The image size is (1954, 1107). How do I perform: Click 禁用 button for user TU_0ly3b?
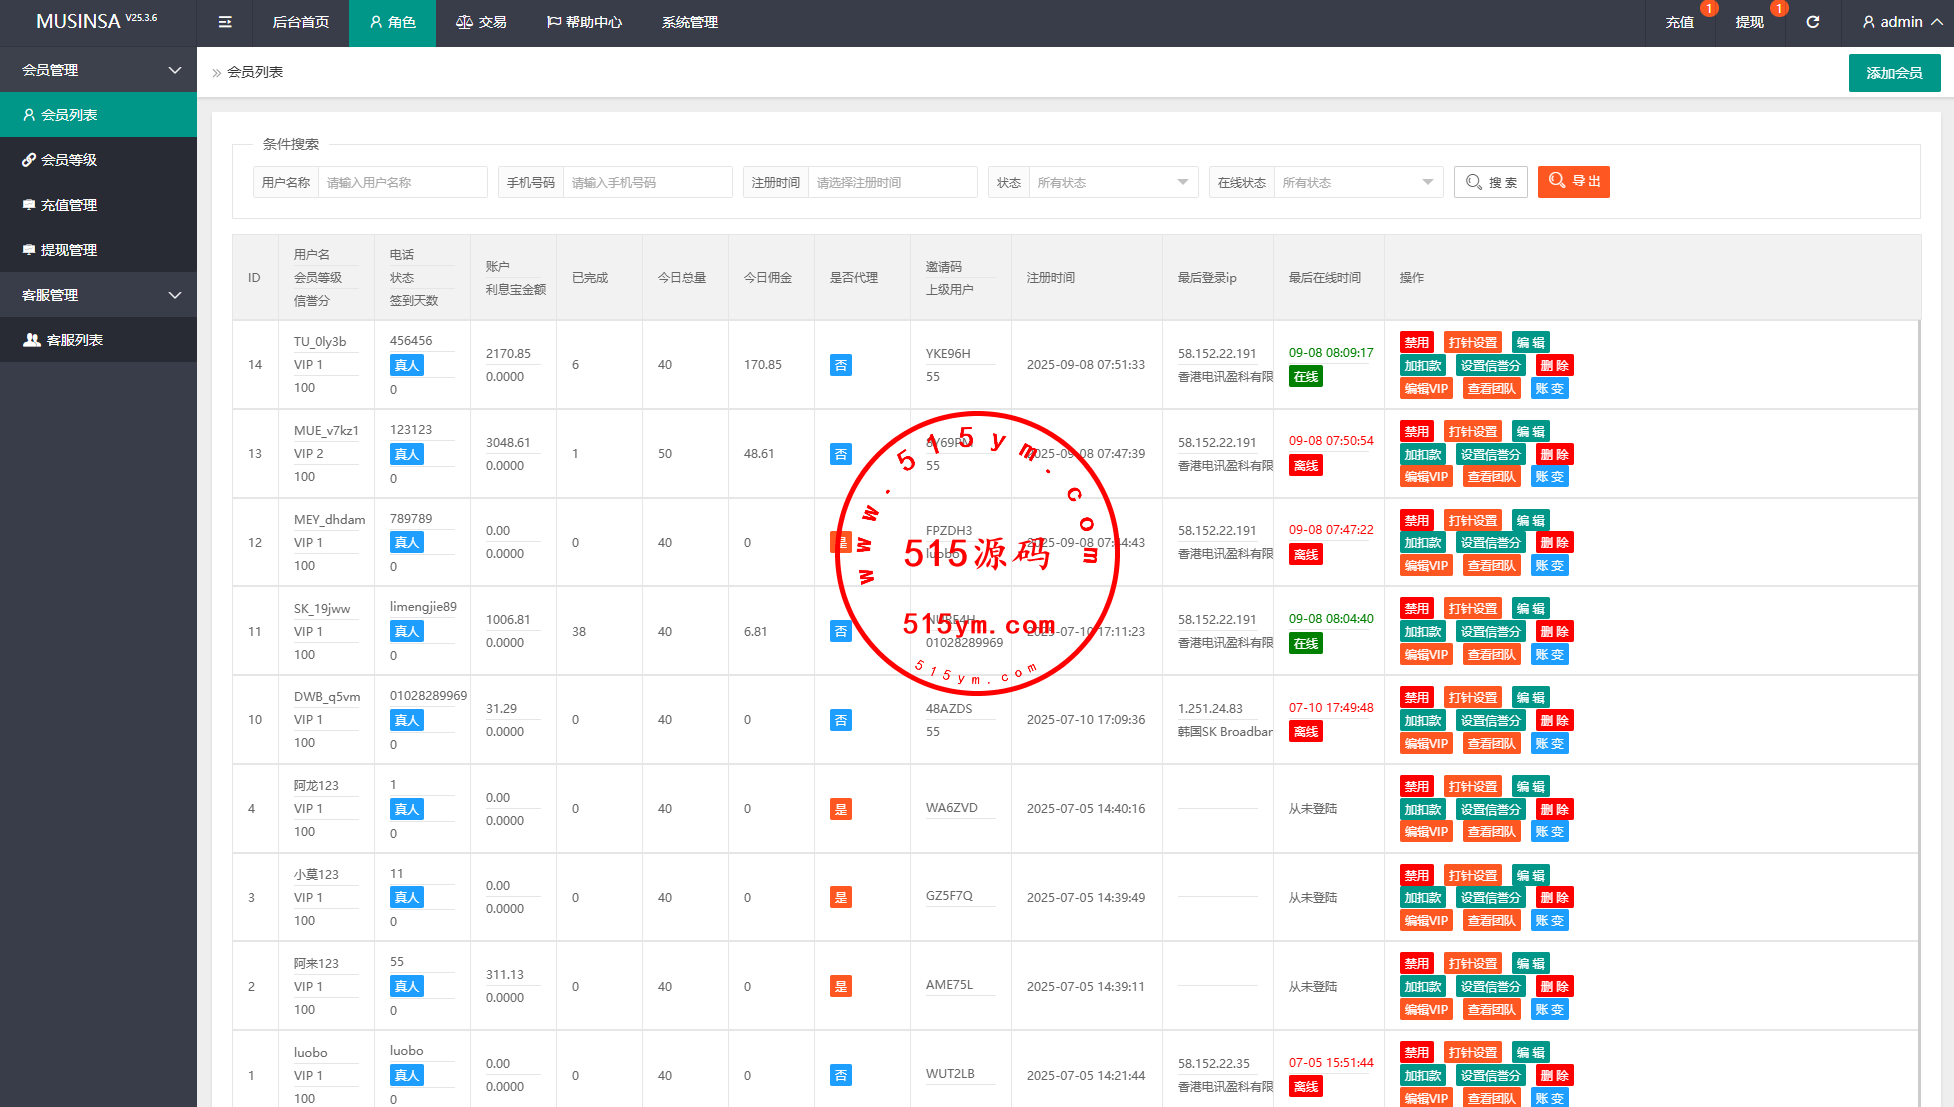pos(1416,342)
